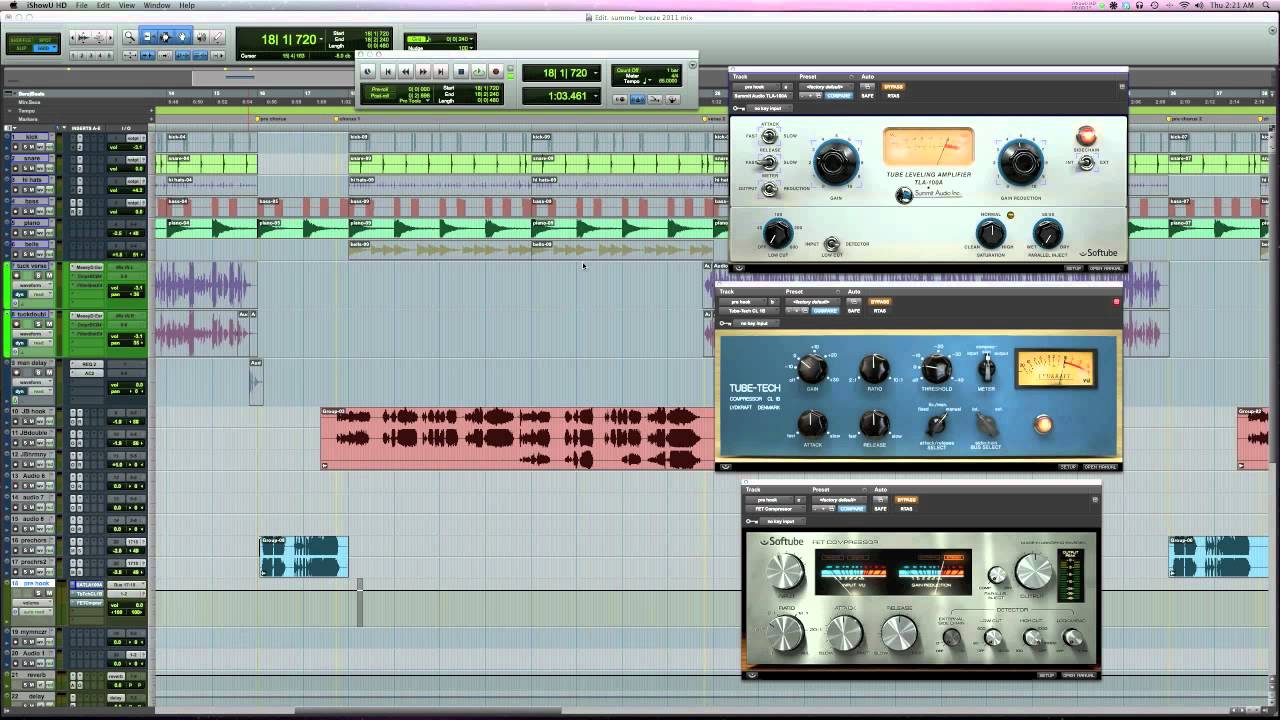Screen dimensions: 1280x720
Task: Click COMPARE on Tube-Tech CL 1B plugin
Action: [825, 311]
